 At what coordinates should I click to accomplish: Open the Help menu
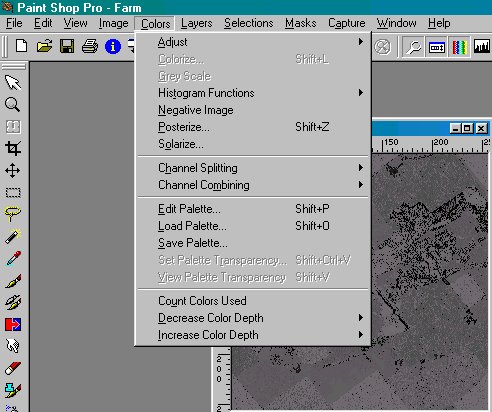coord(439,23)
